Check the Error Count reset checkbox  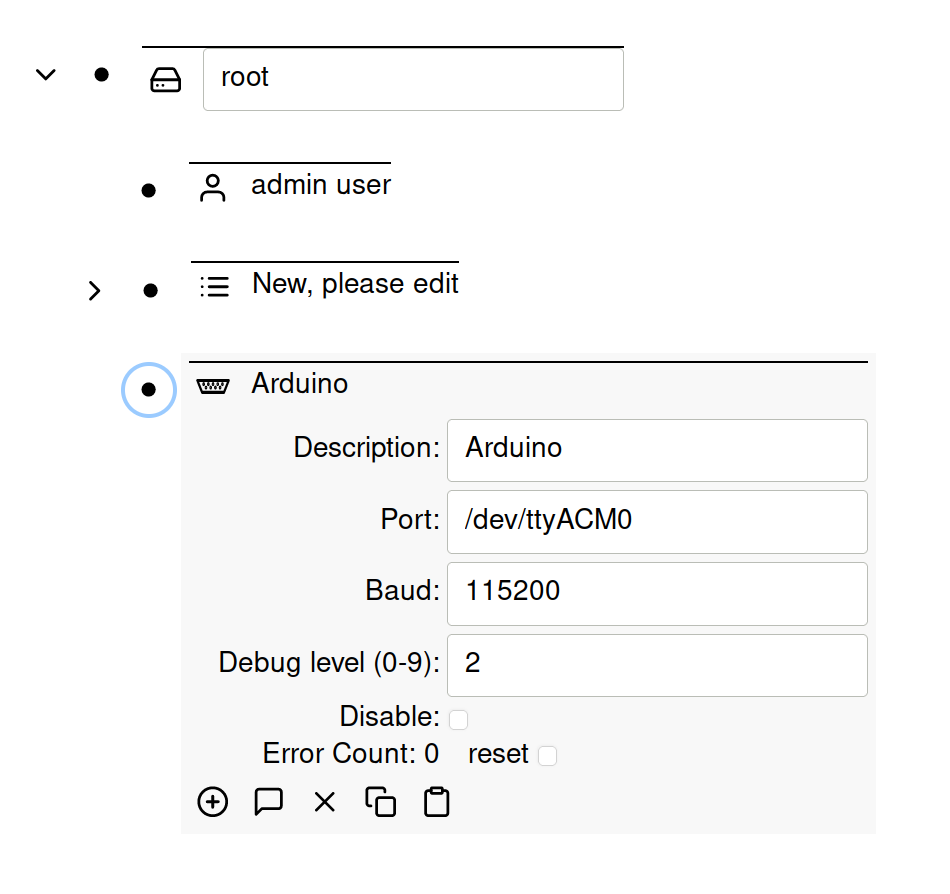547,756
